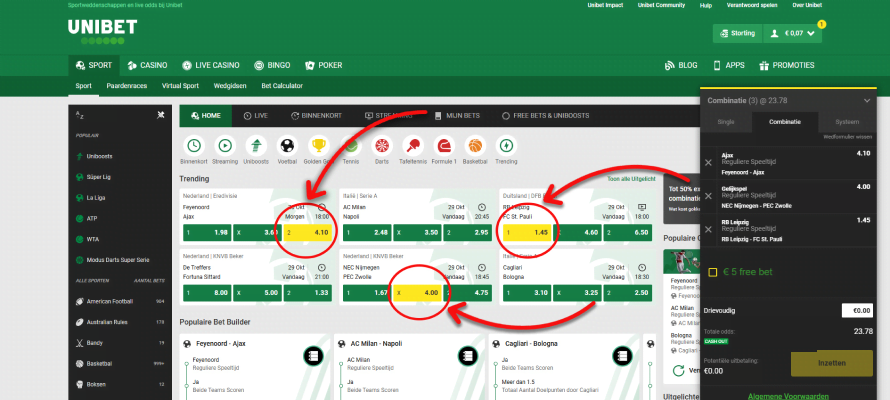Viewport: 890px width, 400px height.
Task: Go to POKER in the main menu
Action: click(324, 65)
